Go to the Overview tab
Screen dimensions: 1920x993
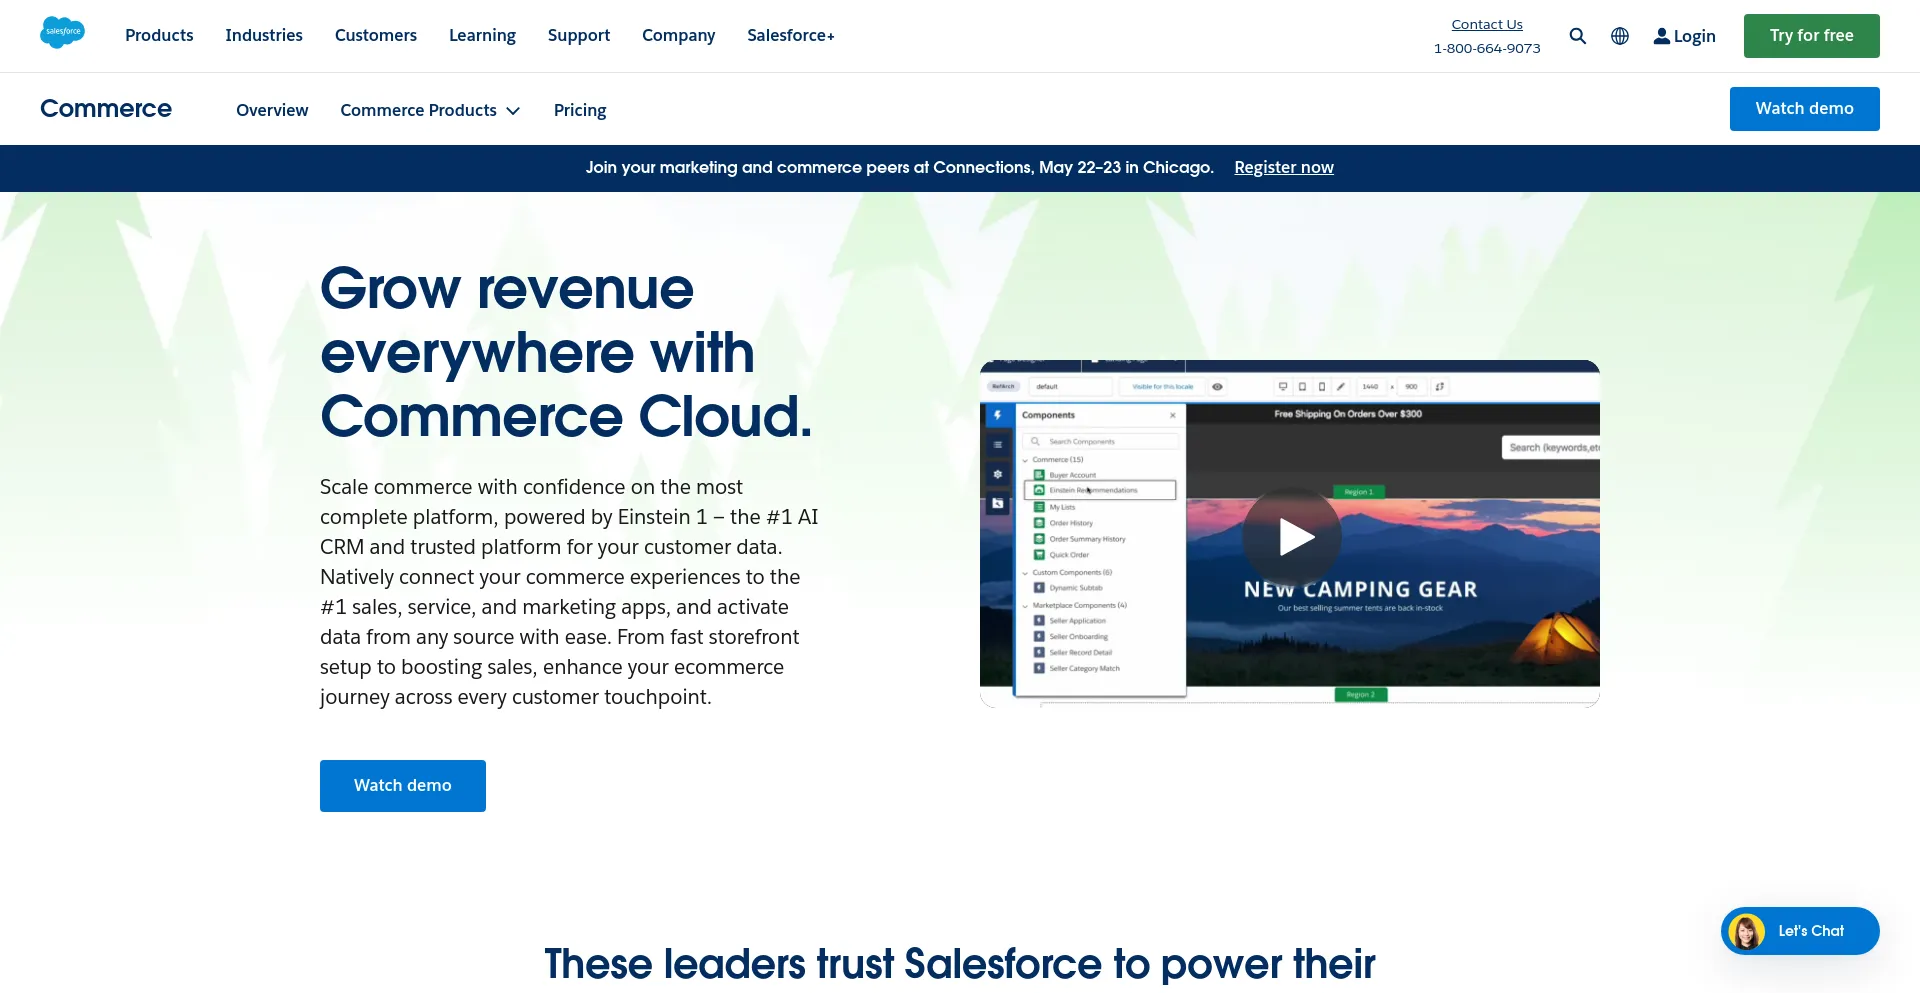[272, 110]
